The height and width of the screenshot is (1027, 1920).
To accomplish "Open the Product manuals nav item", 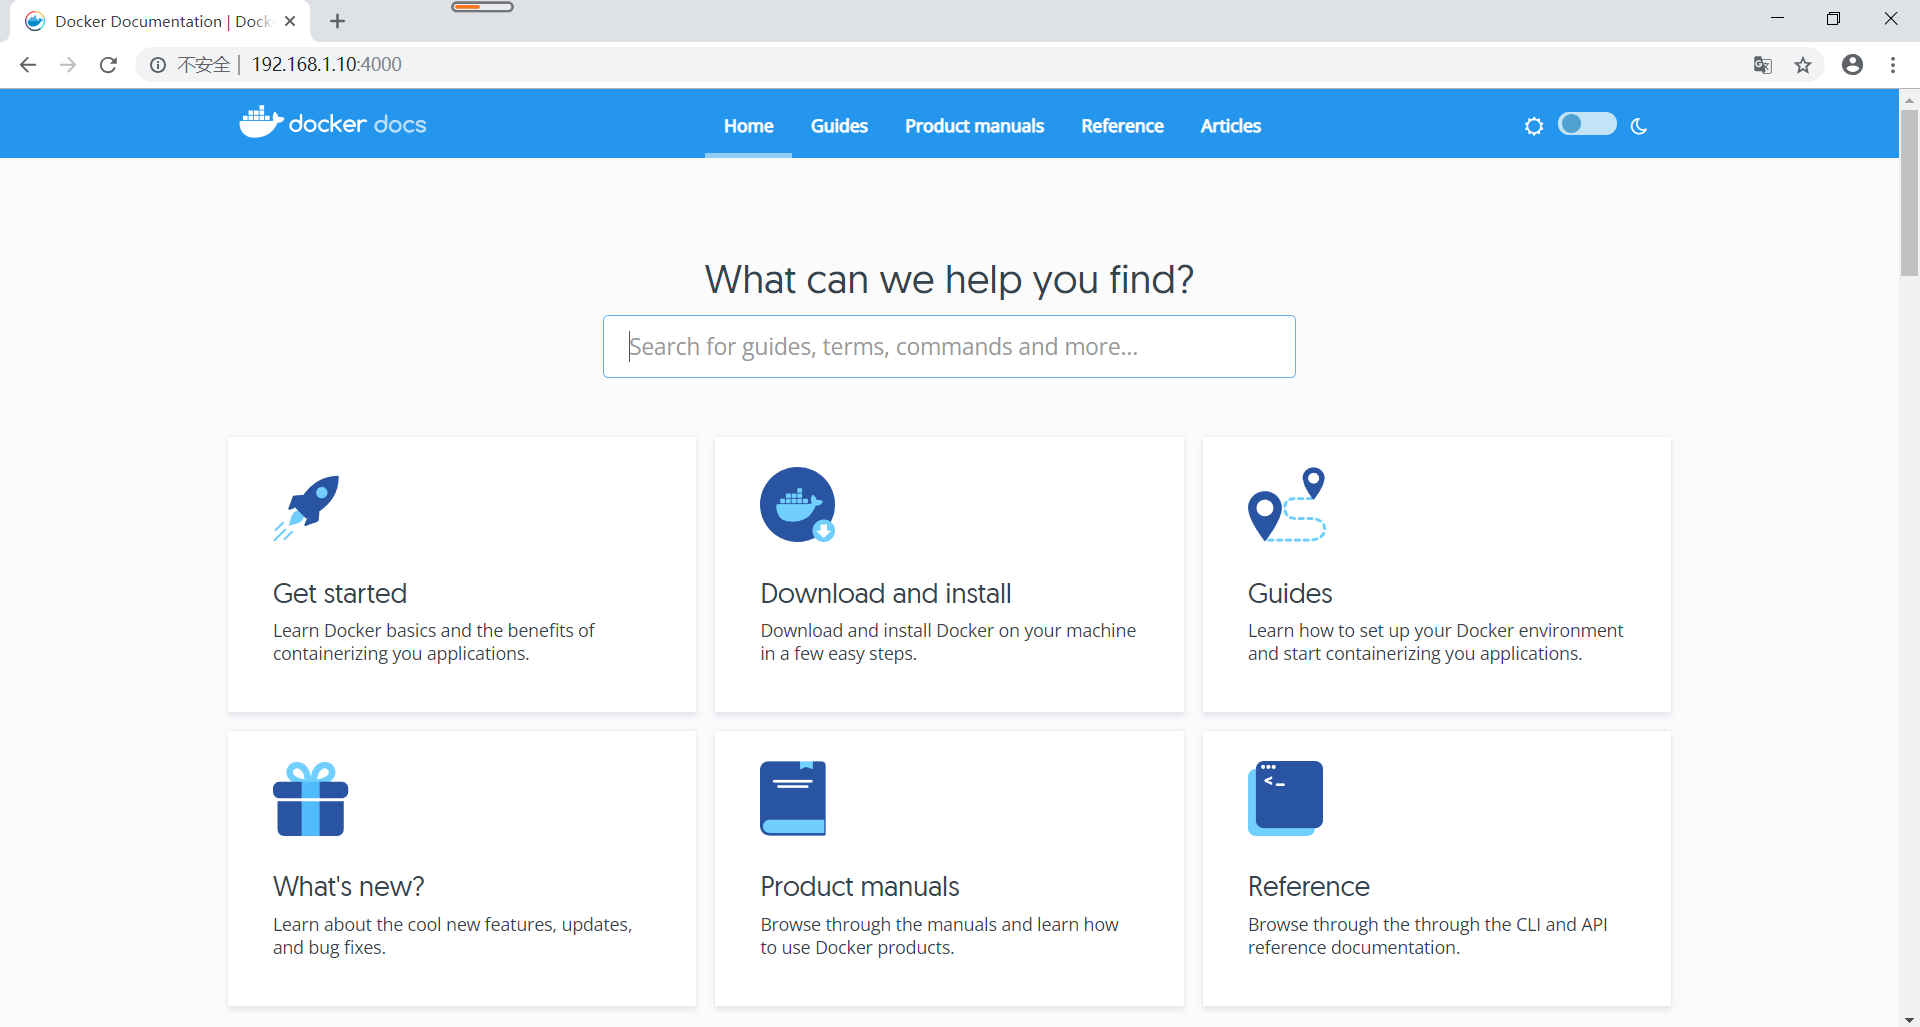I will [974, 126].
